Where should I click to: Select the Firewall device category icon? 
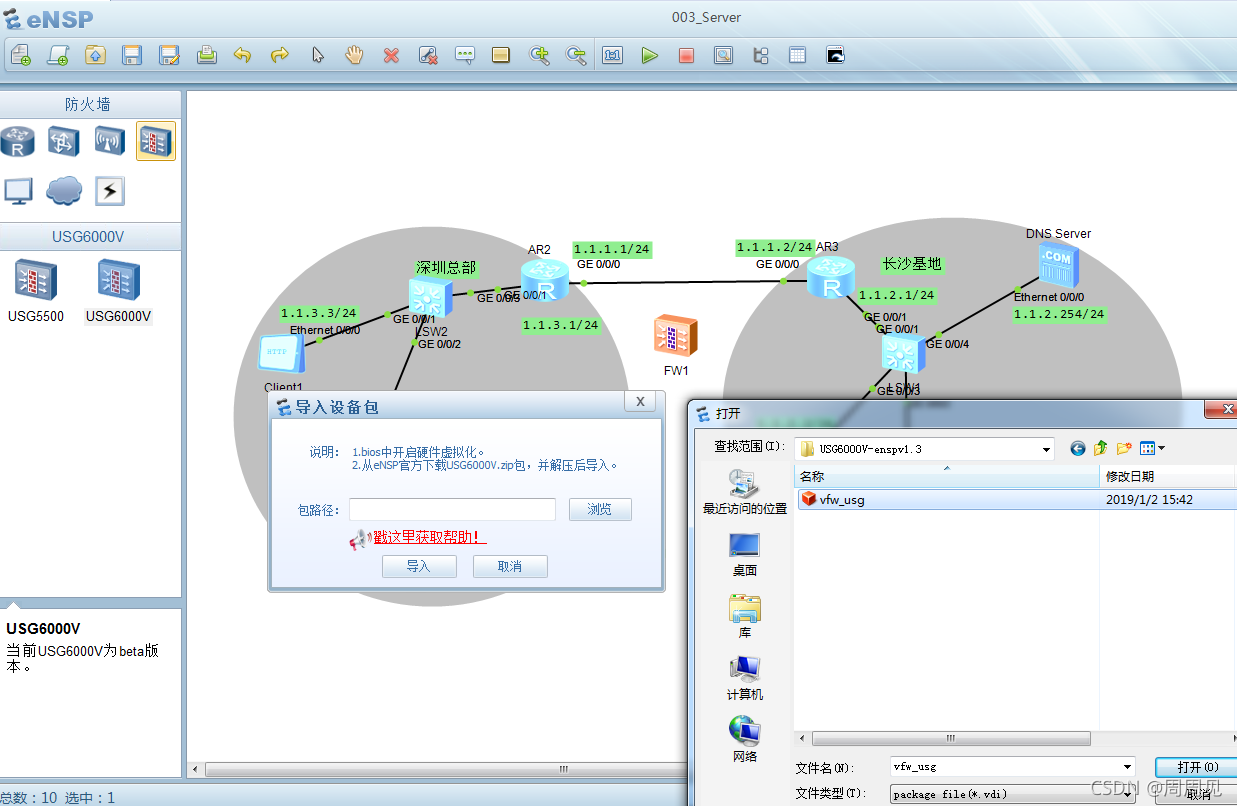click(x=156, y=142)
